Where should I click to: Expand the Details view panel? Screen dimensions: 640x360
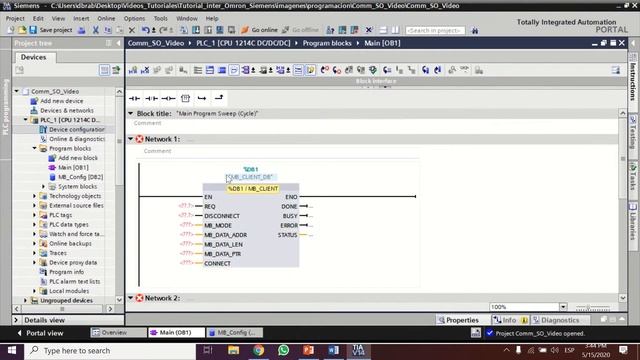pos(16,320)
